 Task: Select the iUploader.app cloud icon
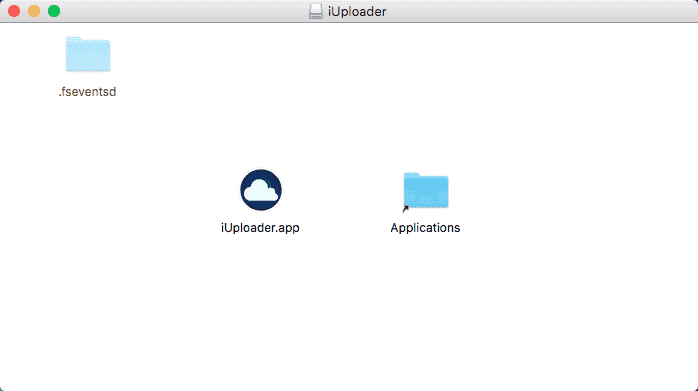pos(261,190)
